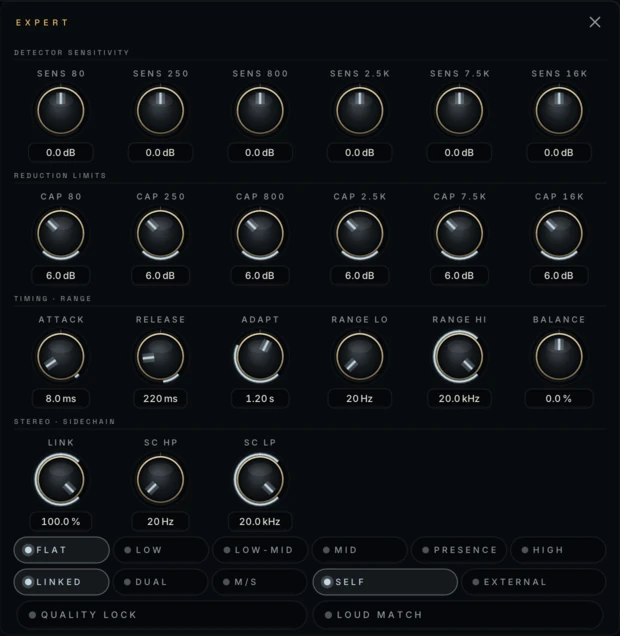The height and width of the screenshot is (636, 620).
Task: Select the LOW profile option
Action: (161, 550)
